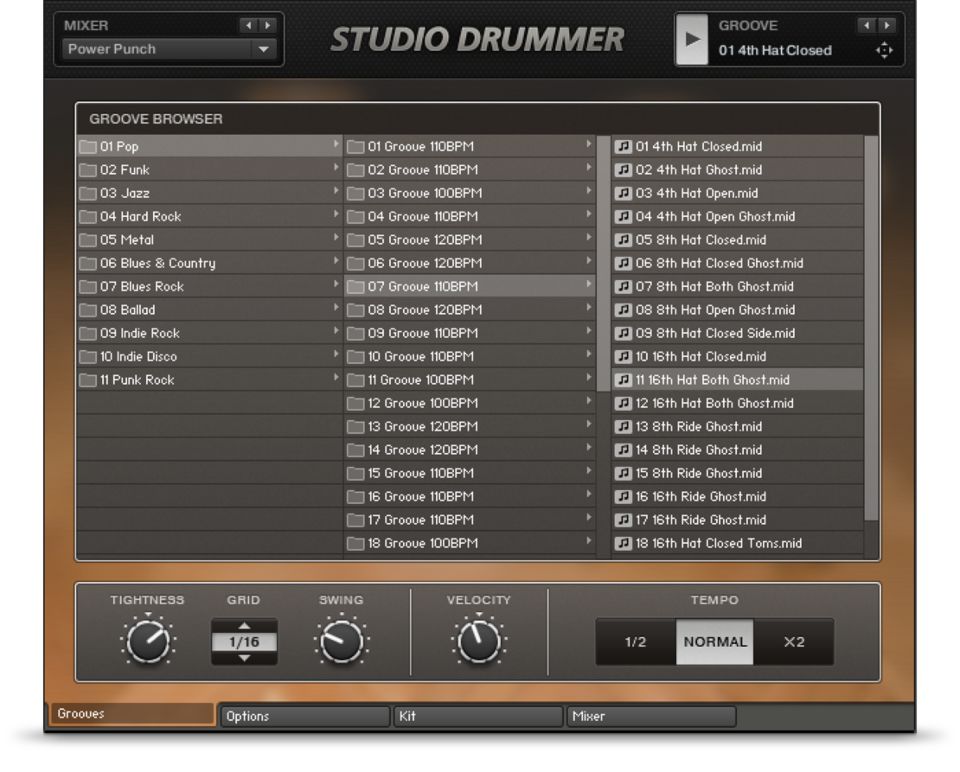Image resolution: width=960 pixels, height=772 pixels.
Task: Set tempo to half speed
Action: coord(635,642)
